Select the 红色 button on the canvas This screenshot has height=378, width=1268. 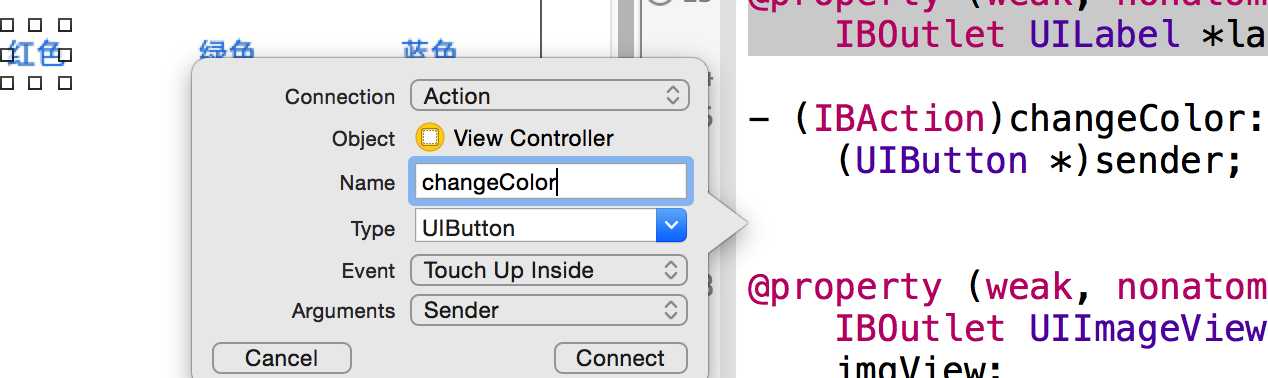(x=37, y=54)
